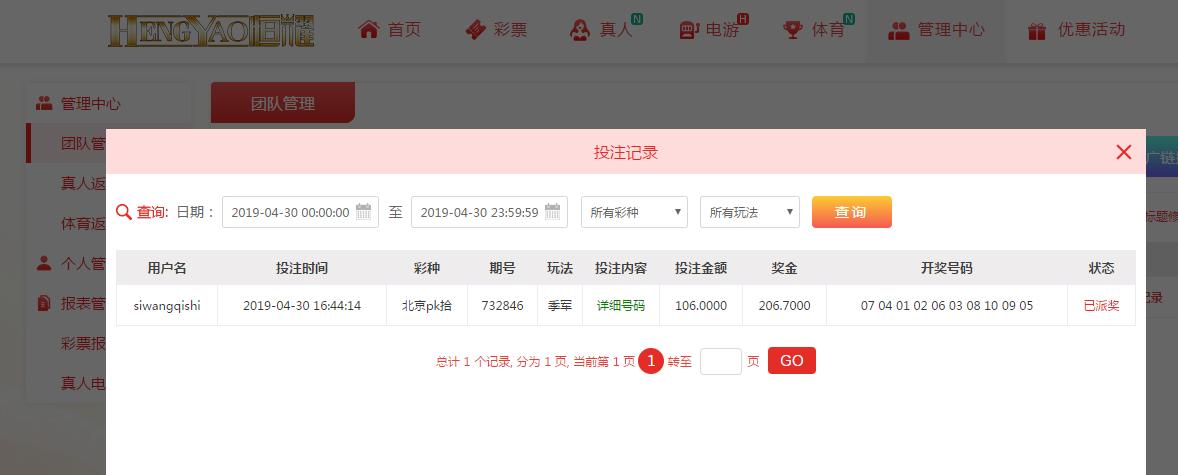Click the bet time 2019-04-30 16:44:14
1178x475 pixels.
coord(302,306)
